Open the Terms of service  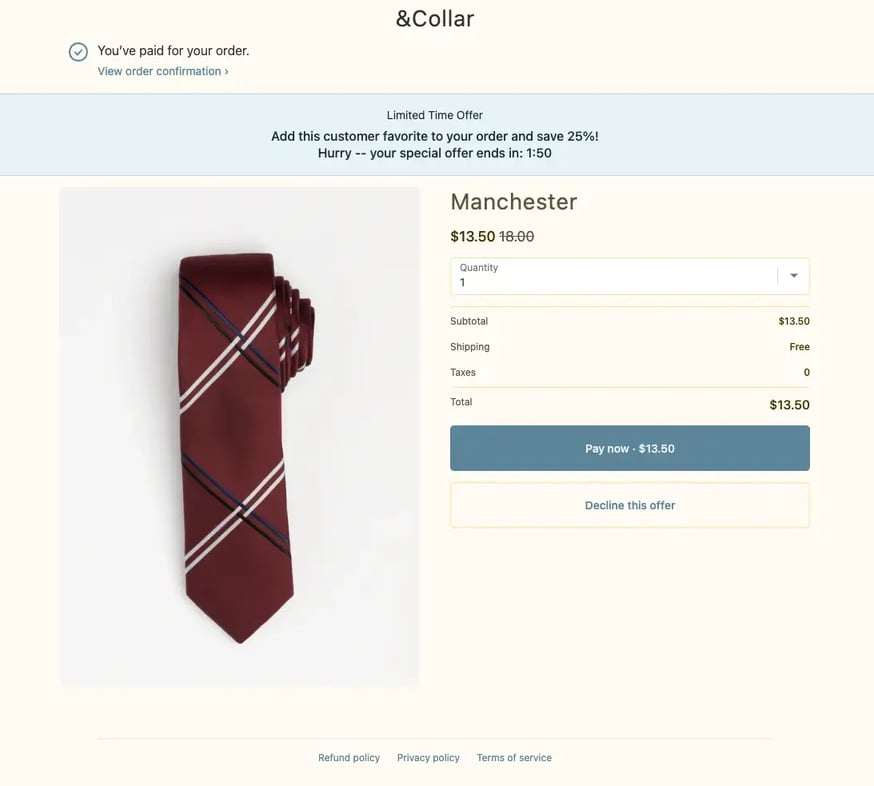[514, 757]
